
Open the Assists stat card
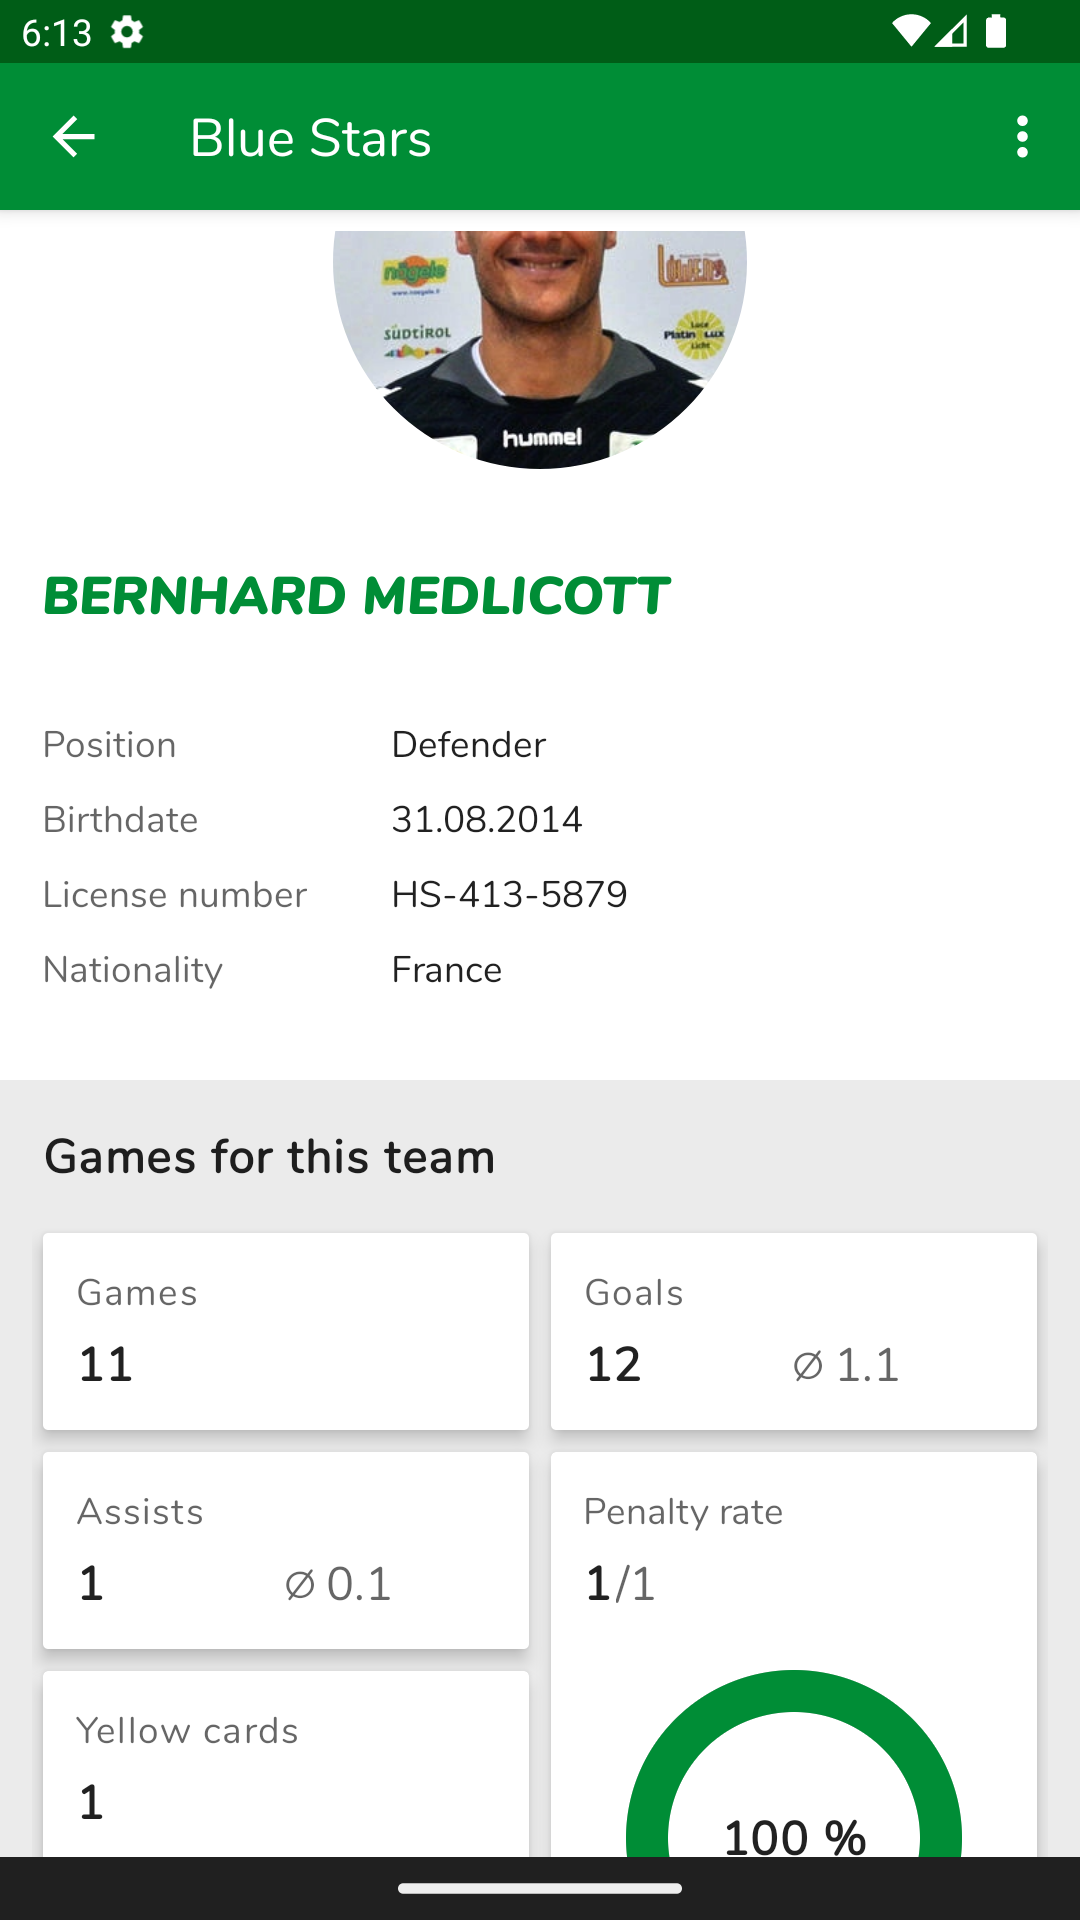(x=286, y=1550)
